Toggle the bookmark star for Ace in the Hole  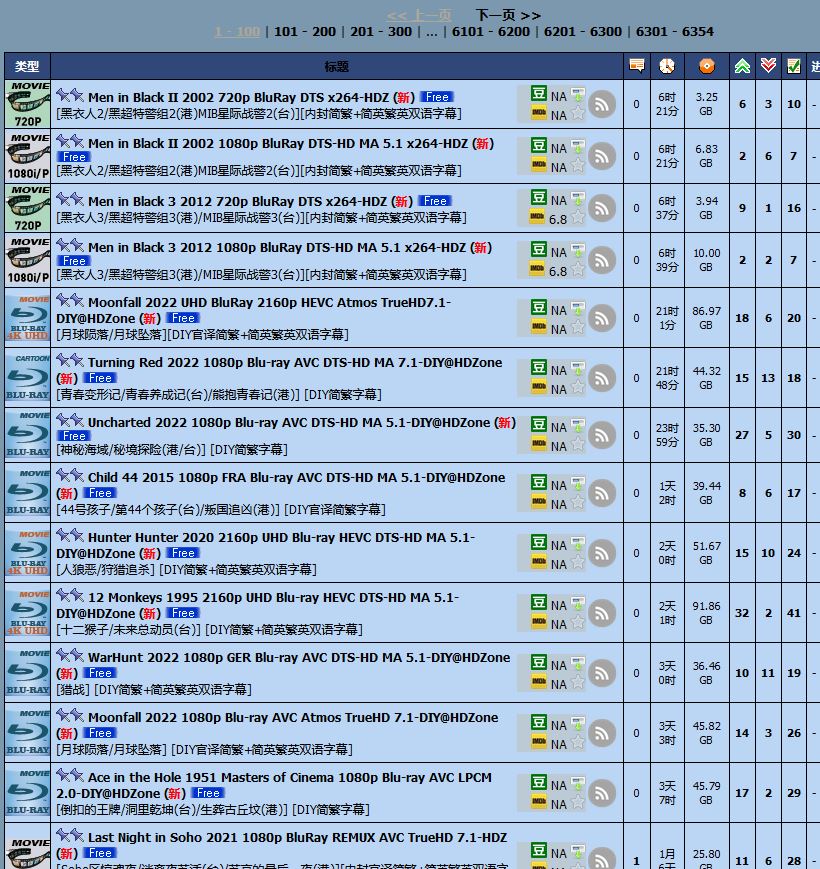click(x=578, y=802)
